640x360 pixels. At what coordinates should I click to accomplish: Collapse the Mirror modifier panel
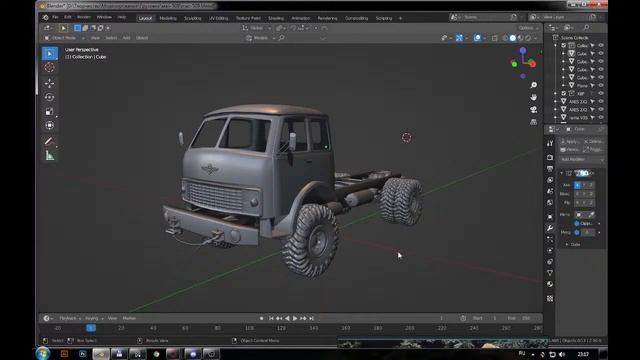point(562,173)
